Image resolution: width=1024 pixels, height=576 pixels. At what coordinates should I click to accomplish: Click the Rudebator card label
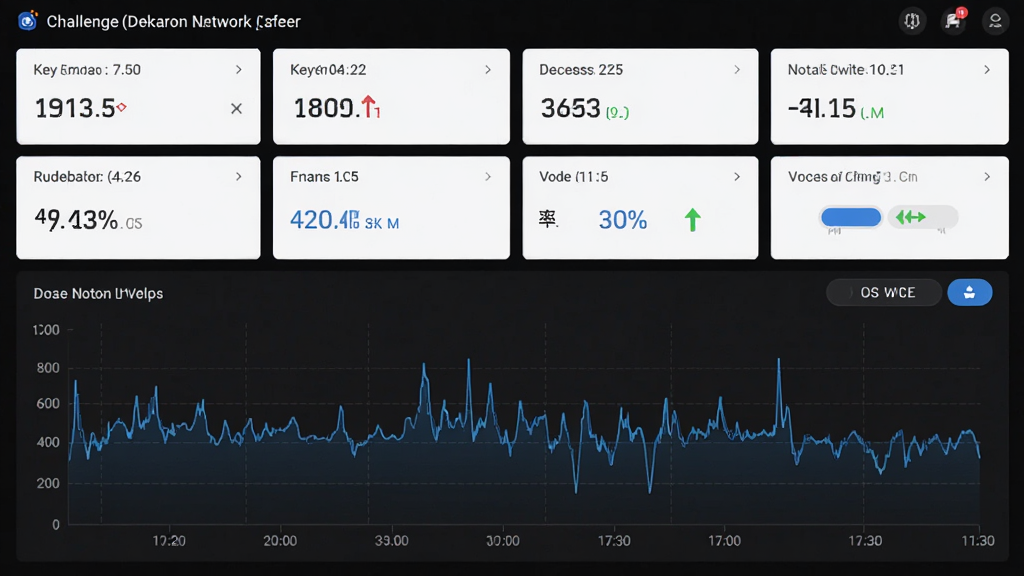click(x=88, y=177)
